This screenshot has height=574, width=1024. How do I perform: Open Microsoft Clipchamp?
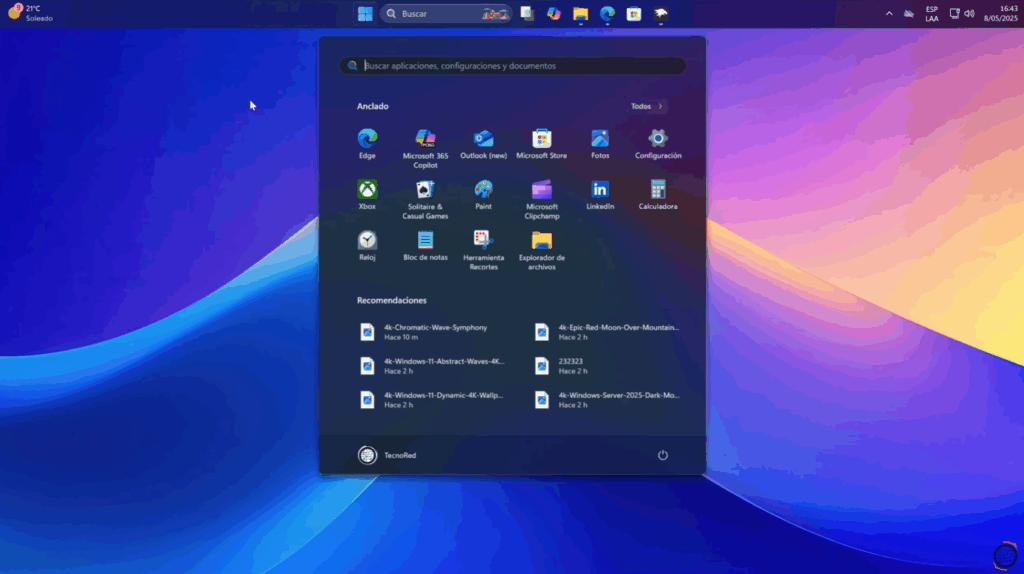pos(541,199)
